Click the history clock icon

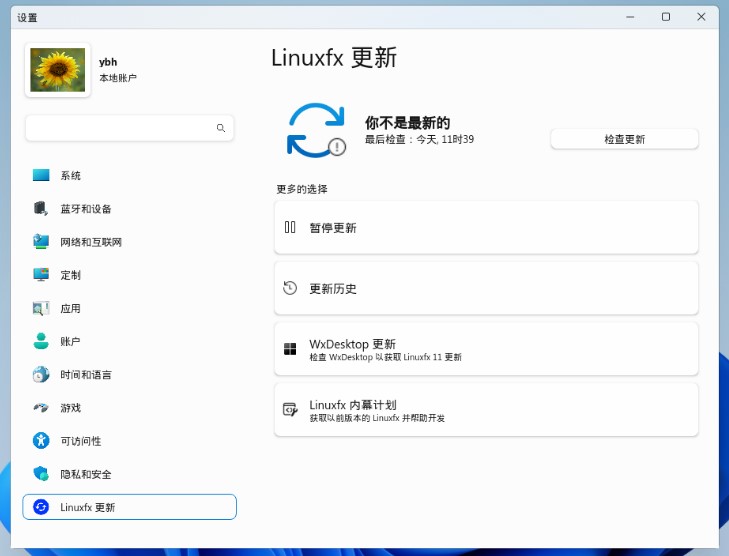(x=290, y=288)
